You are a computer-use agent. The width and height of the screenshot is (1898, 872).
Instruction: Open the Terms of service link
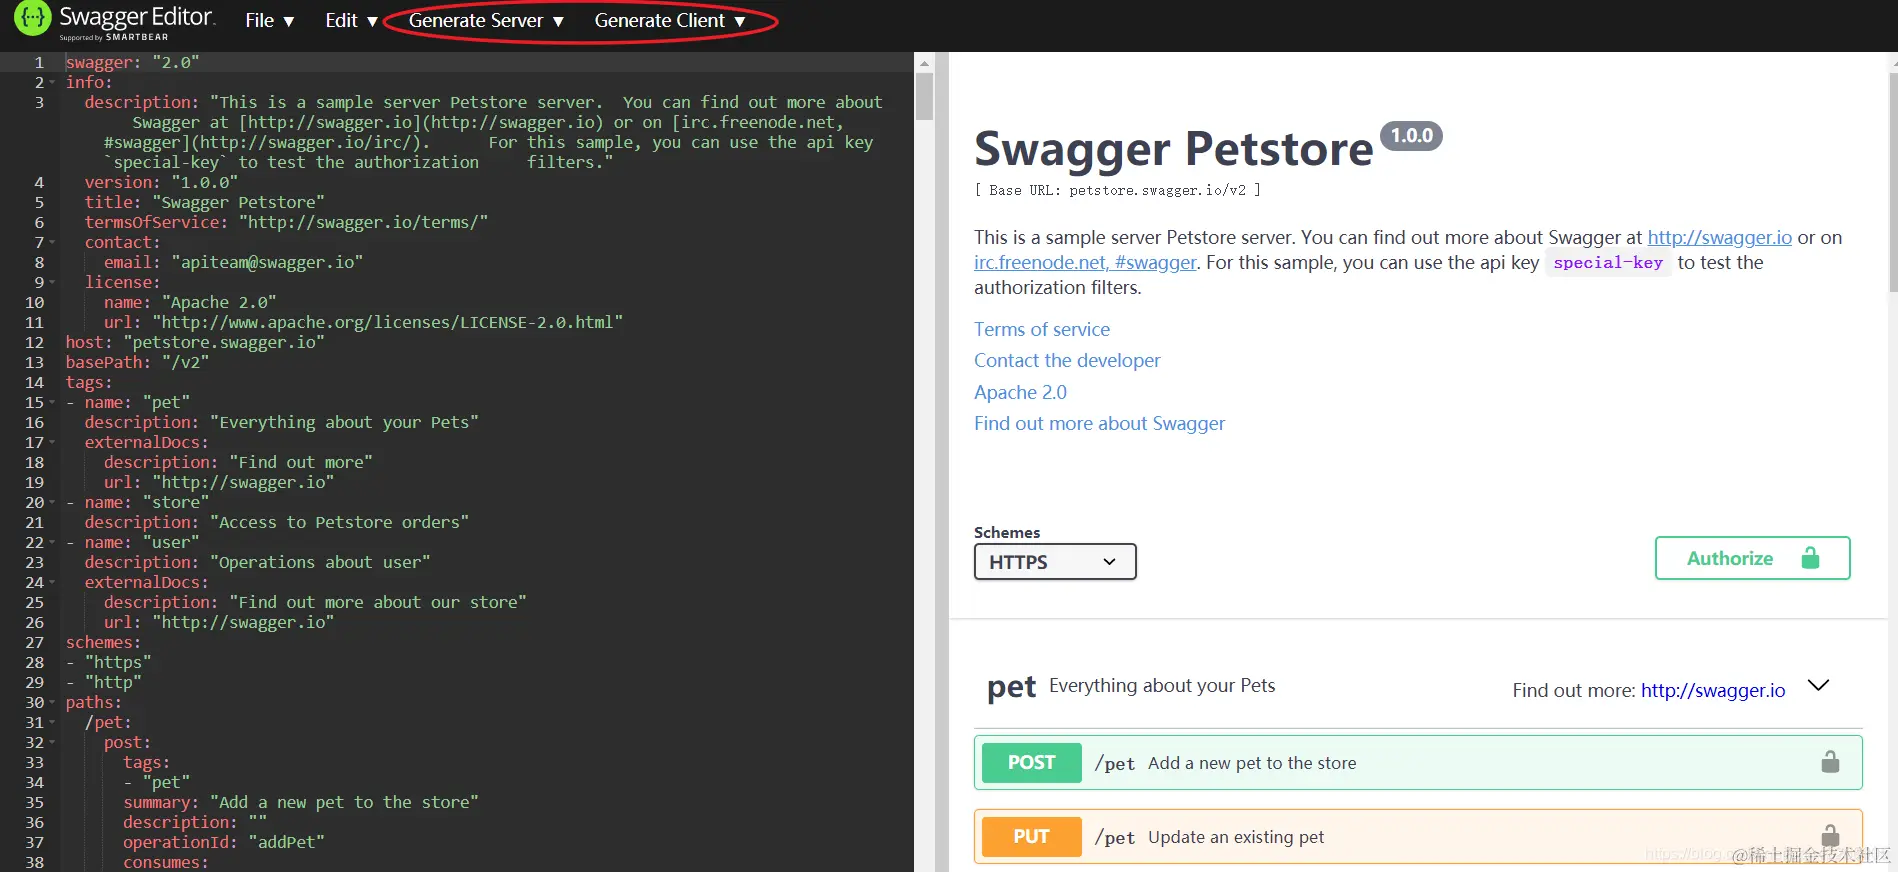[1041, 329]
